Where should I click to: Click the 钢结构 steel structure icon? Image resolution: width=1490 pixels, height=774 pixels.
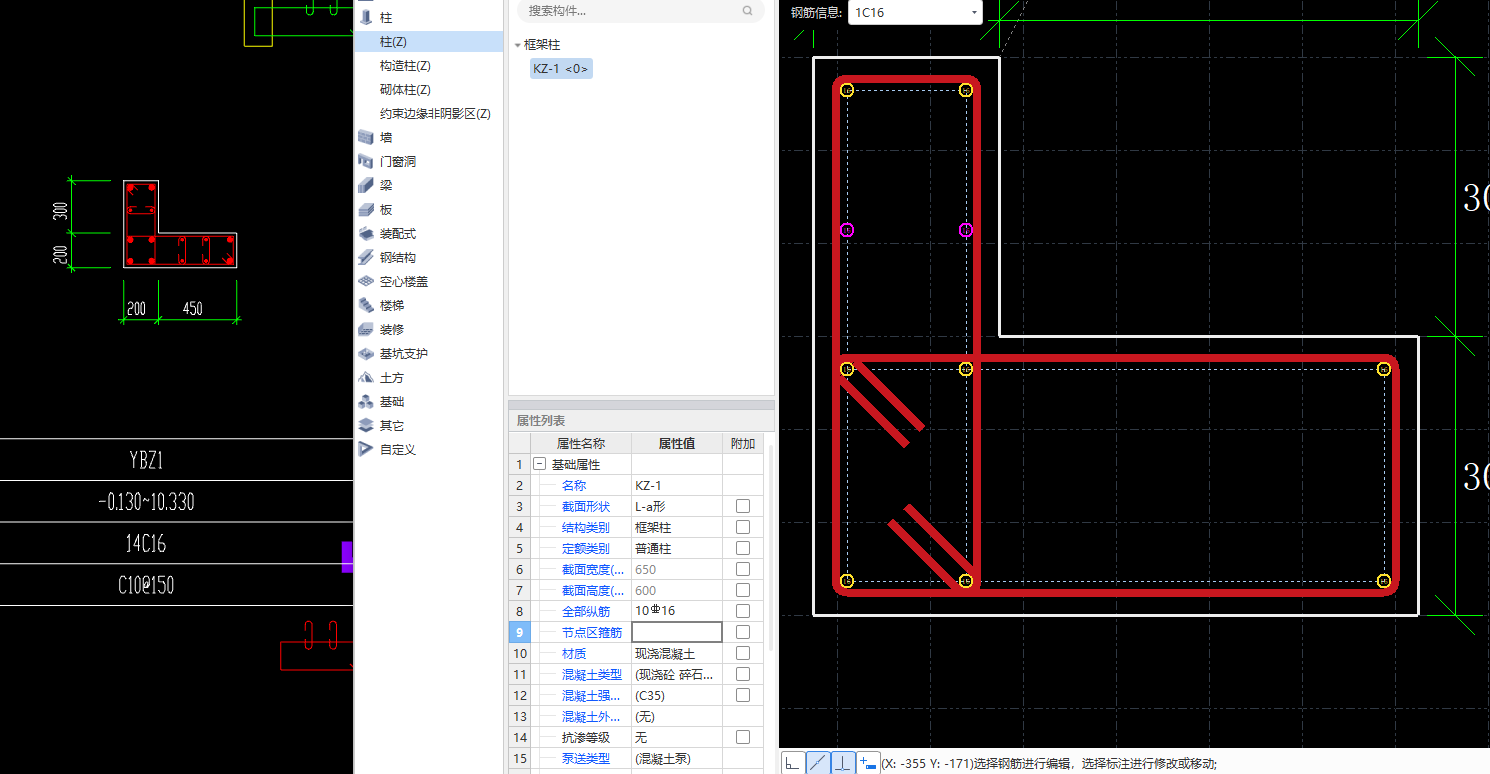click(x=365, y=257)
